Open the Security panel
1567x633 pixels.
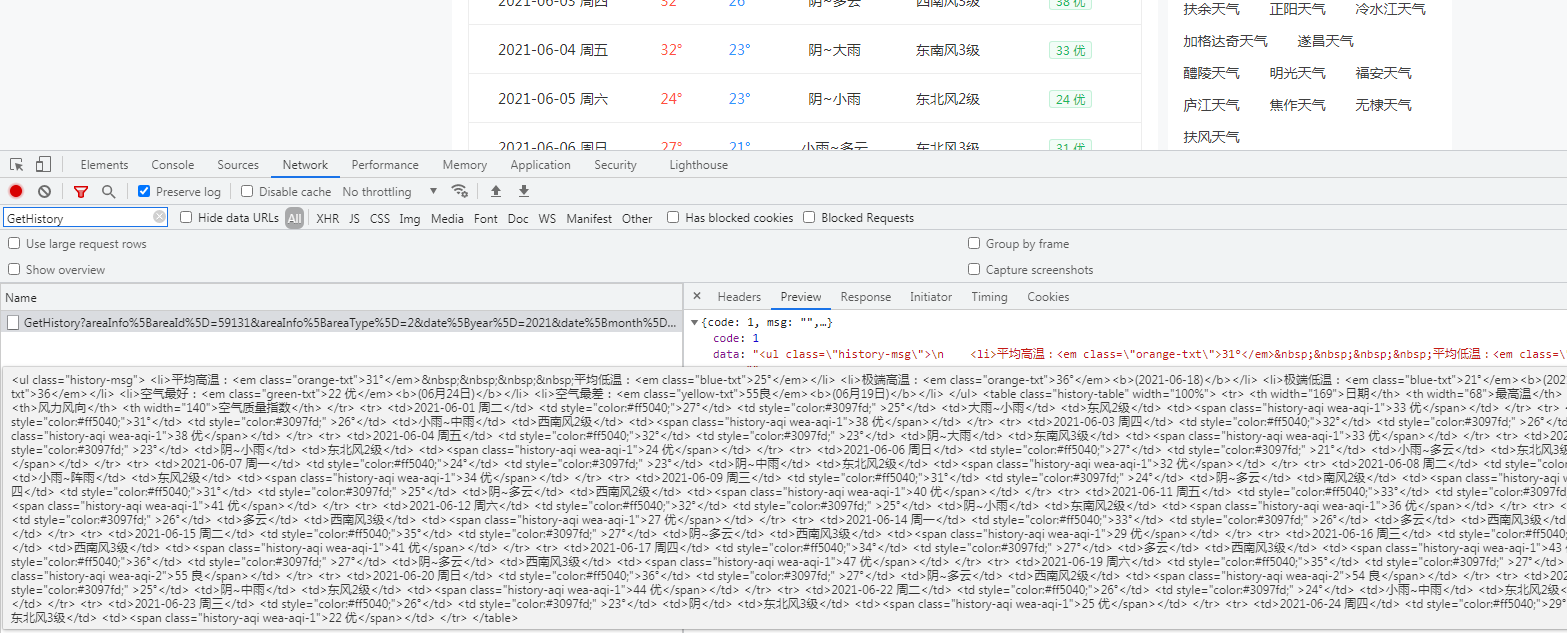click(615, 165)
